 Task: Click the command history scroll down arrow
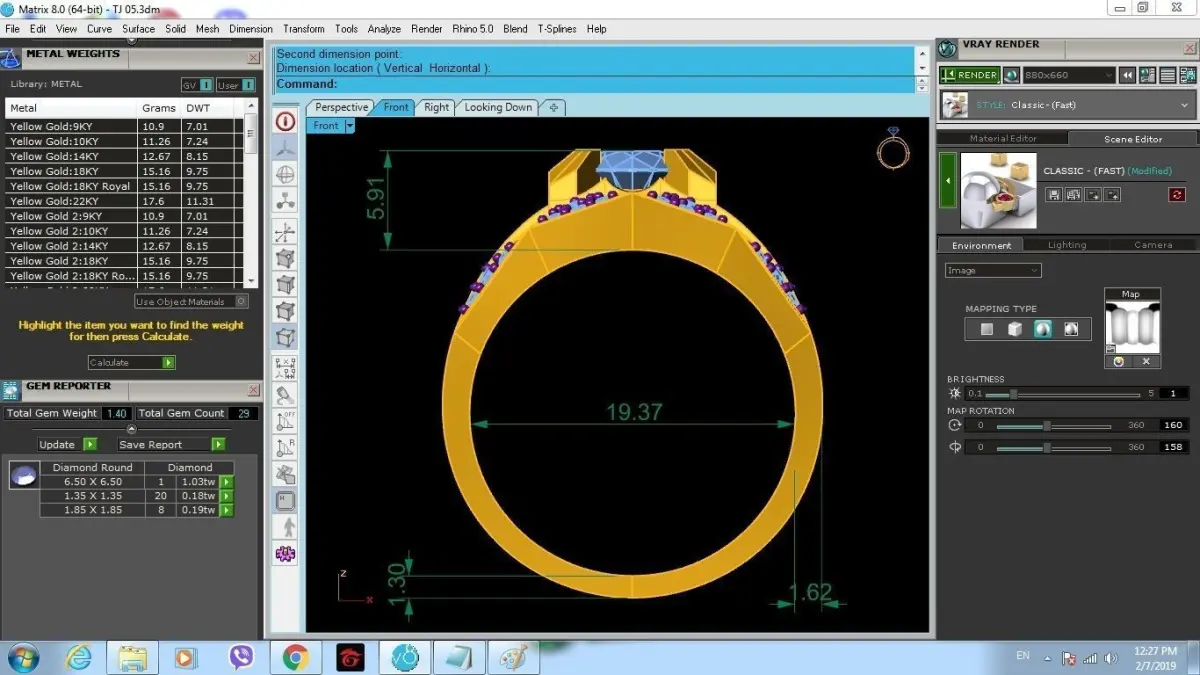click(x=922, y=68)
